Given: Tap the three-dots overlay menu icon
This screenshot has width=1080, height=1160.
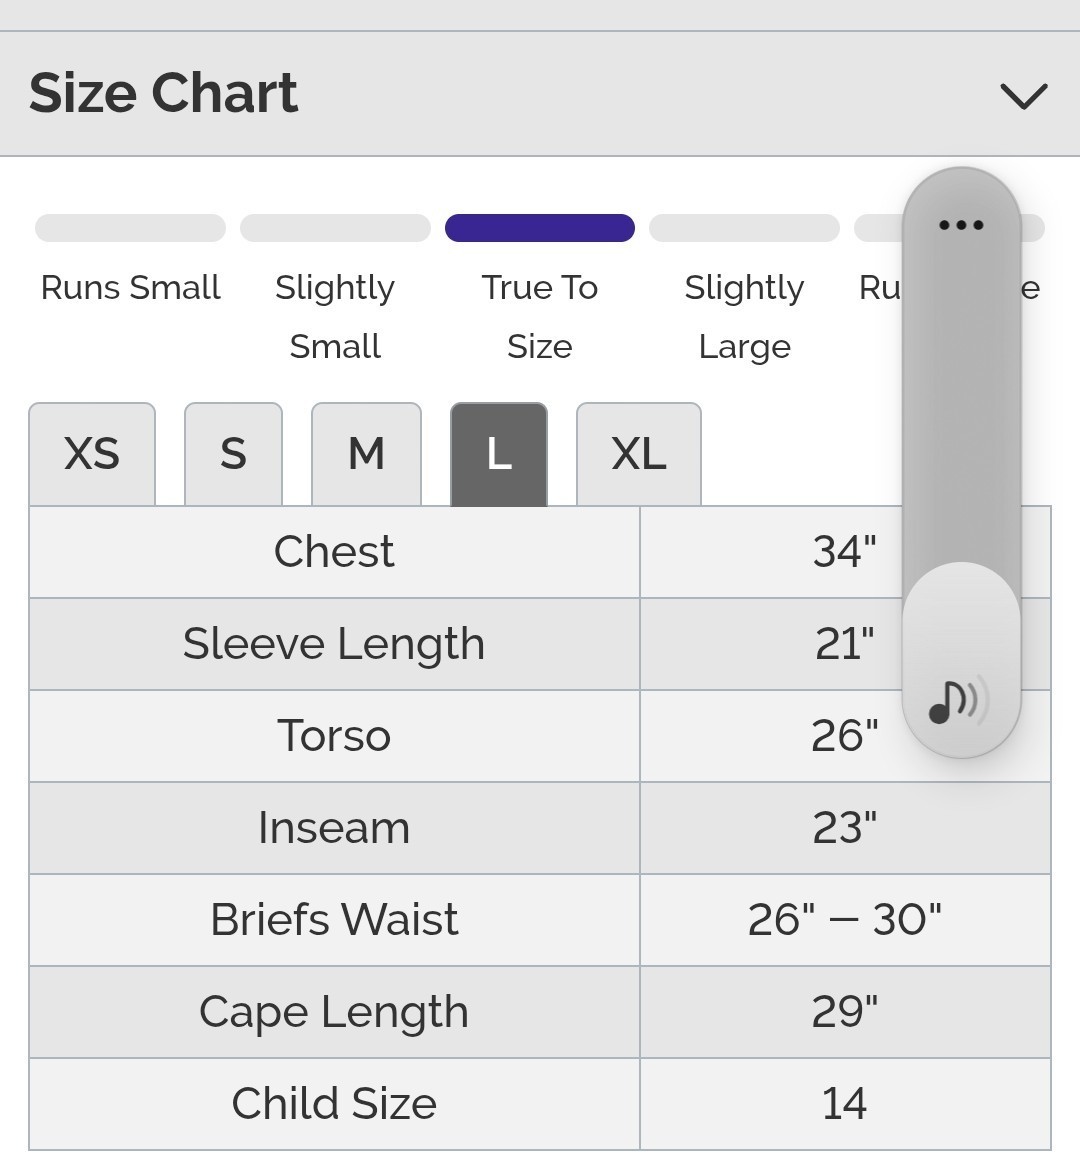Looking at the screenshot, I should point(961,225).
